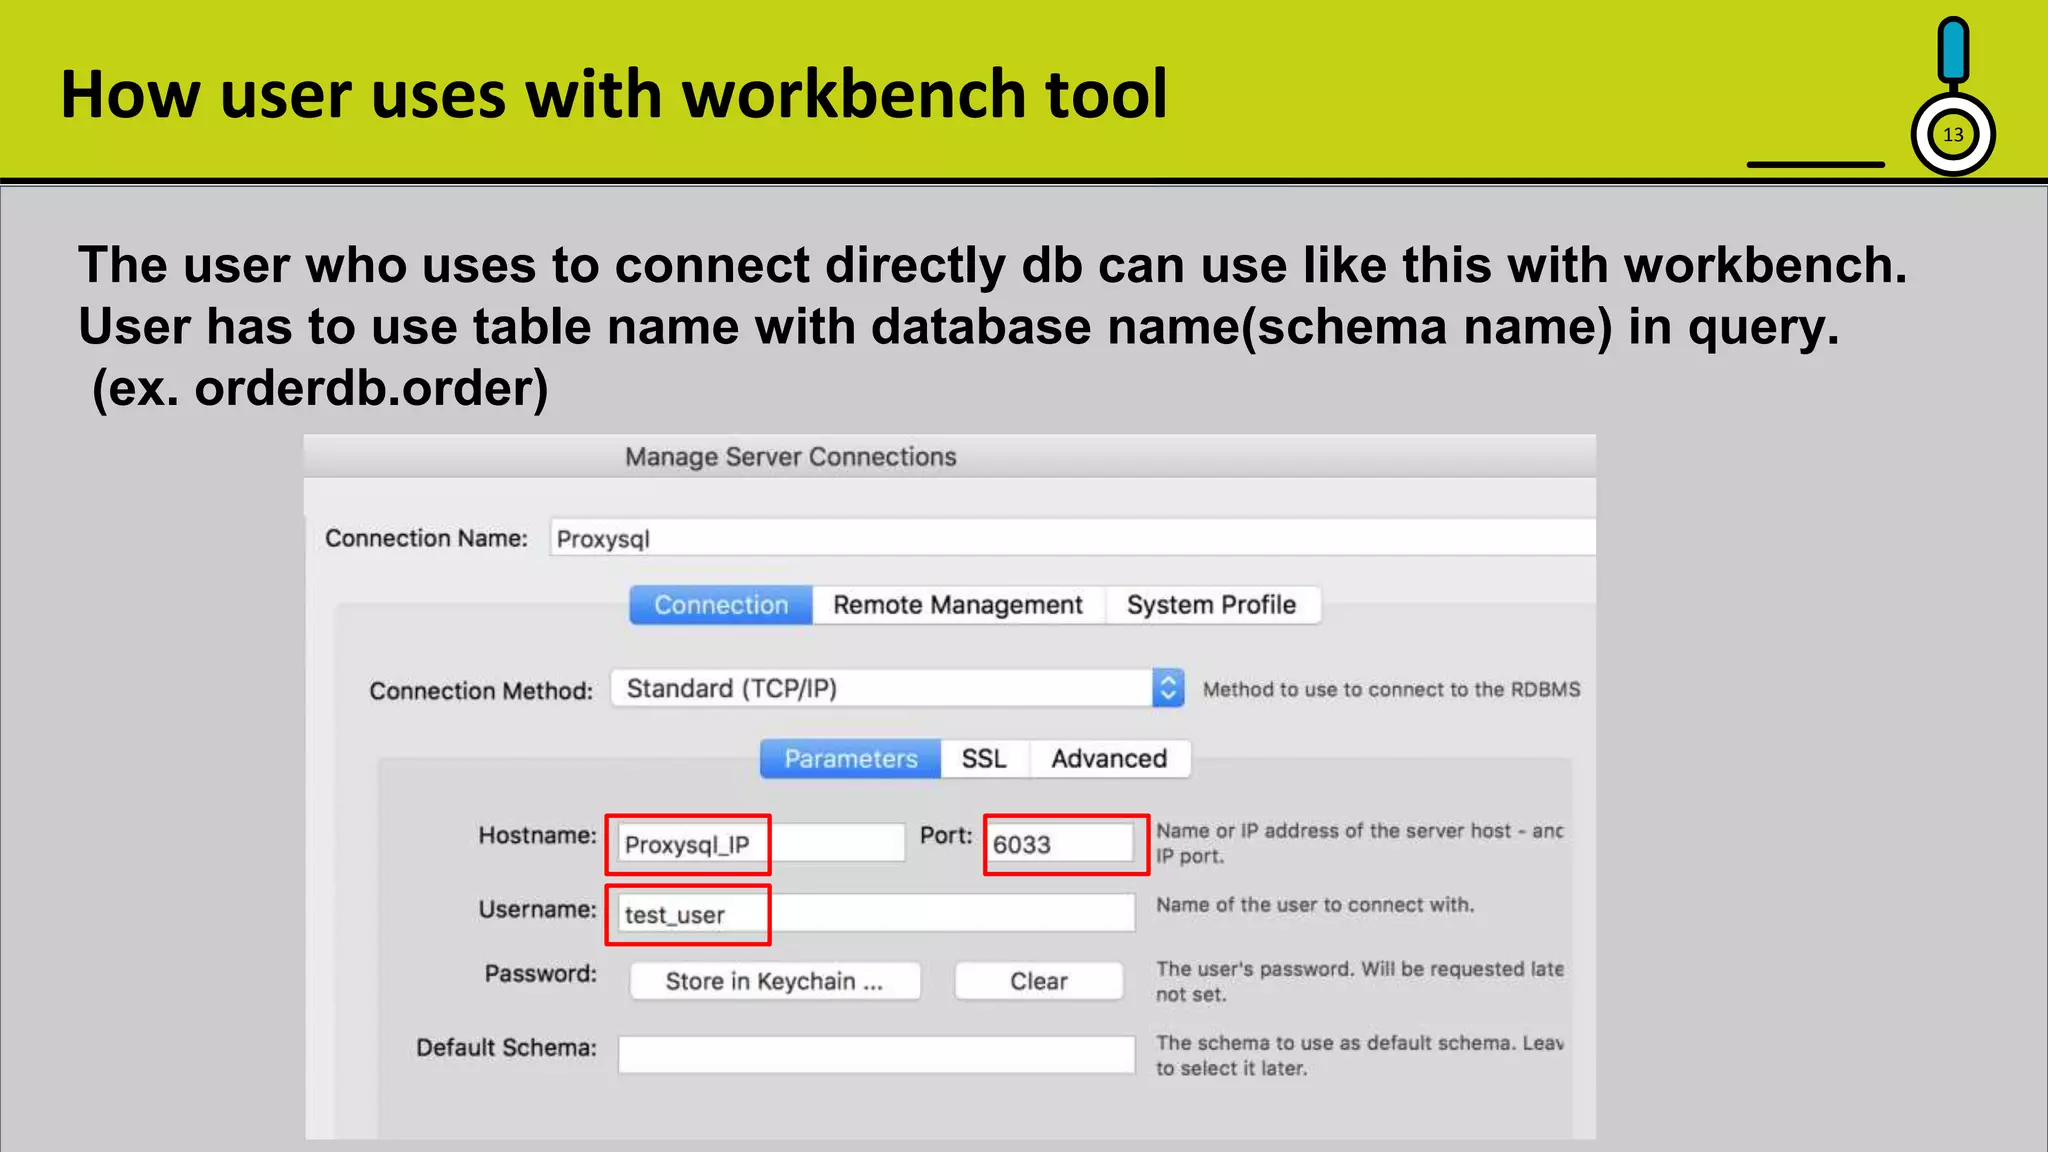Switch to the SSL sub-tab
The height and width of the screenshot is (1152, 2048).
pyautogui.click(x=985, y=759)
